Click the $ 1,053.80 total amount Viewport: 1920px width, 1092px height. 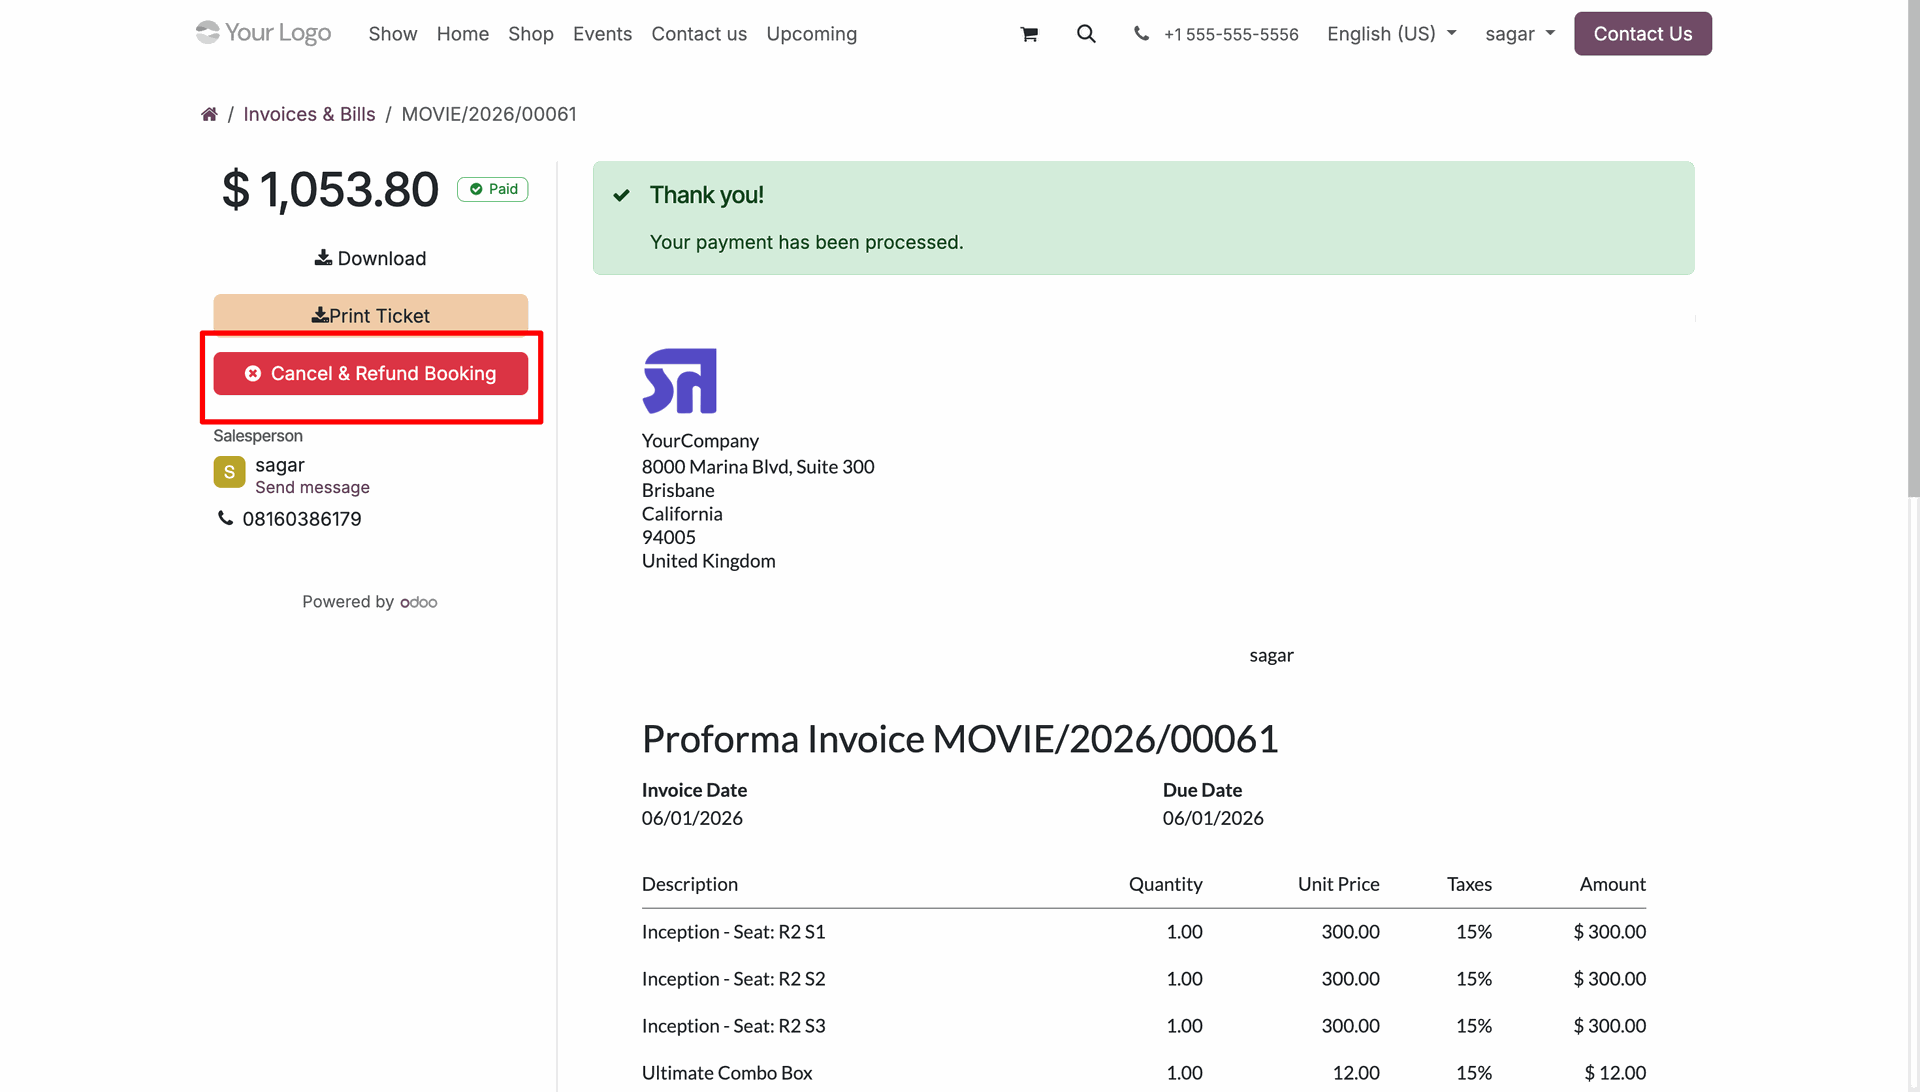coord(330,190)
